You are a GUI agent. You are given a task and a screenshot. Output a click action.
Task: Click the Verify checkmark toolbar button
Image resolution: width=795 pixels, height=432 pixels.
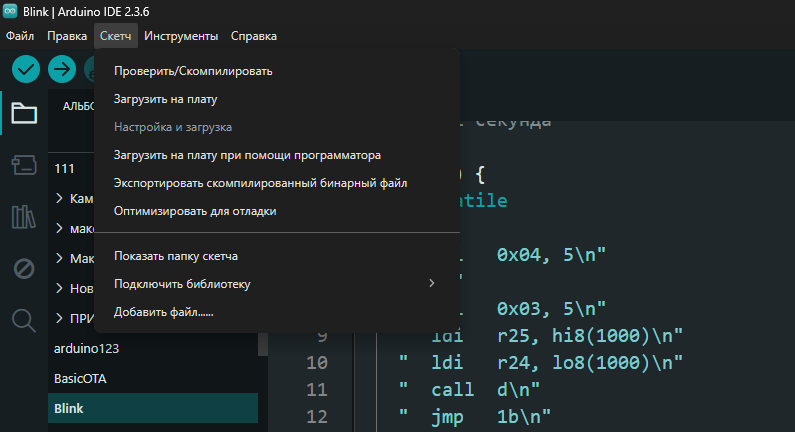25,69
